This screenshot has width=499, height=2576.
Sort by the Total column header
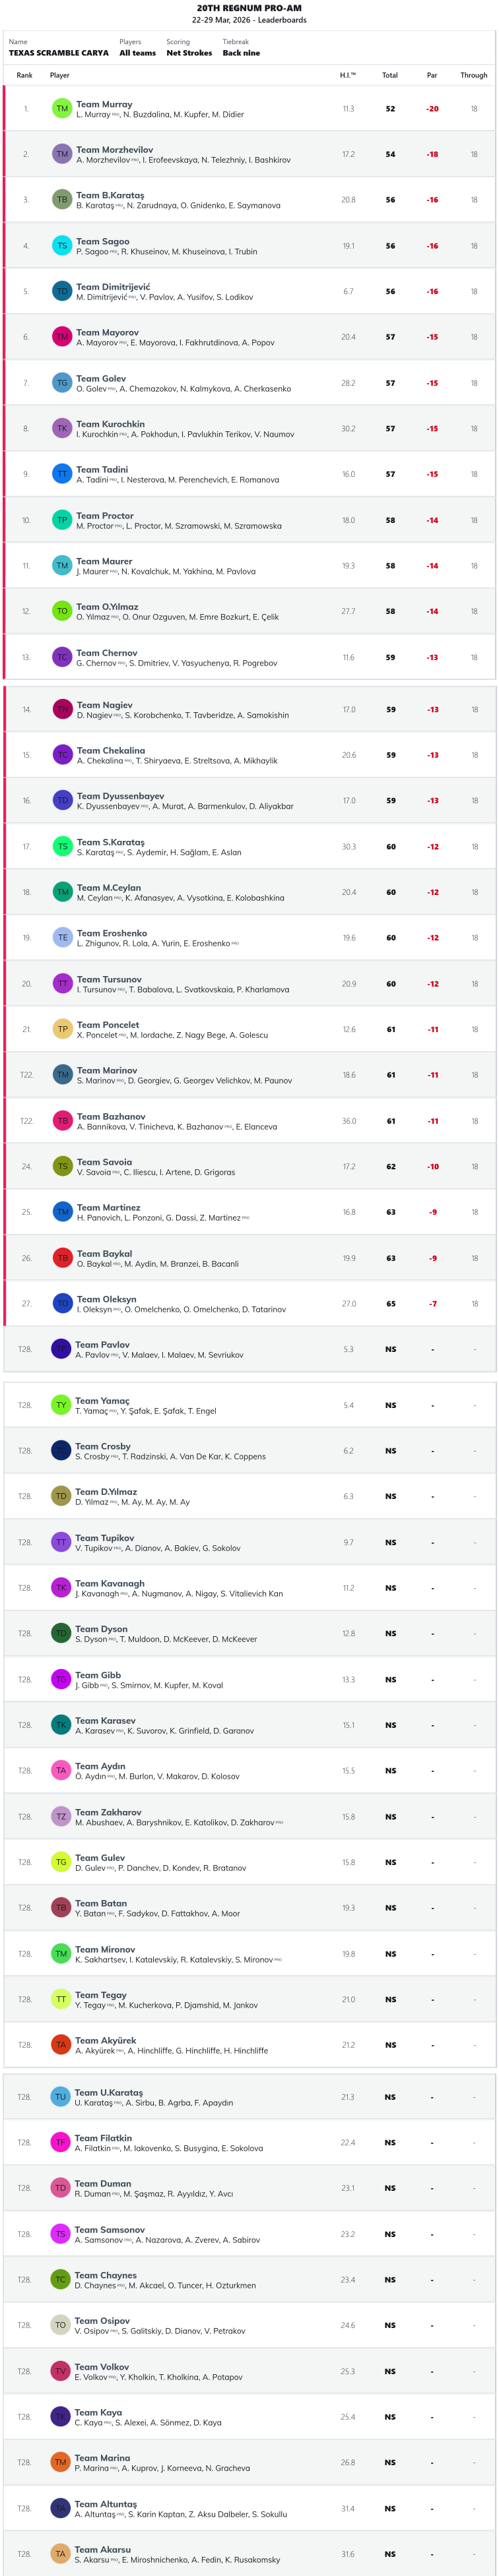(390, 75)
